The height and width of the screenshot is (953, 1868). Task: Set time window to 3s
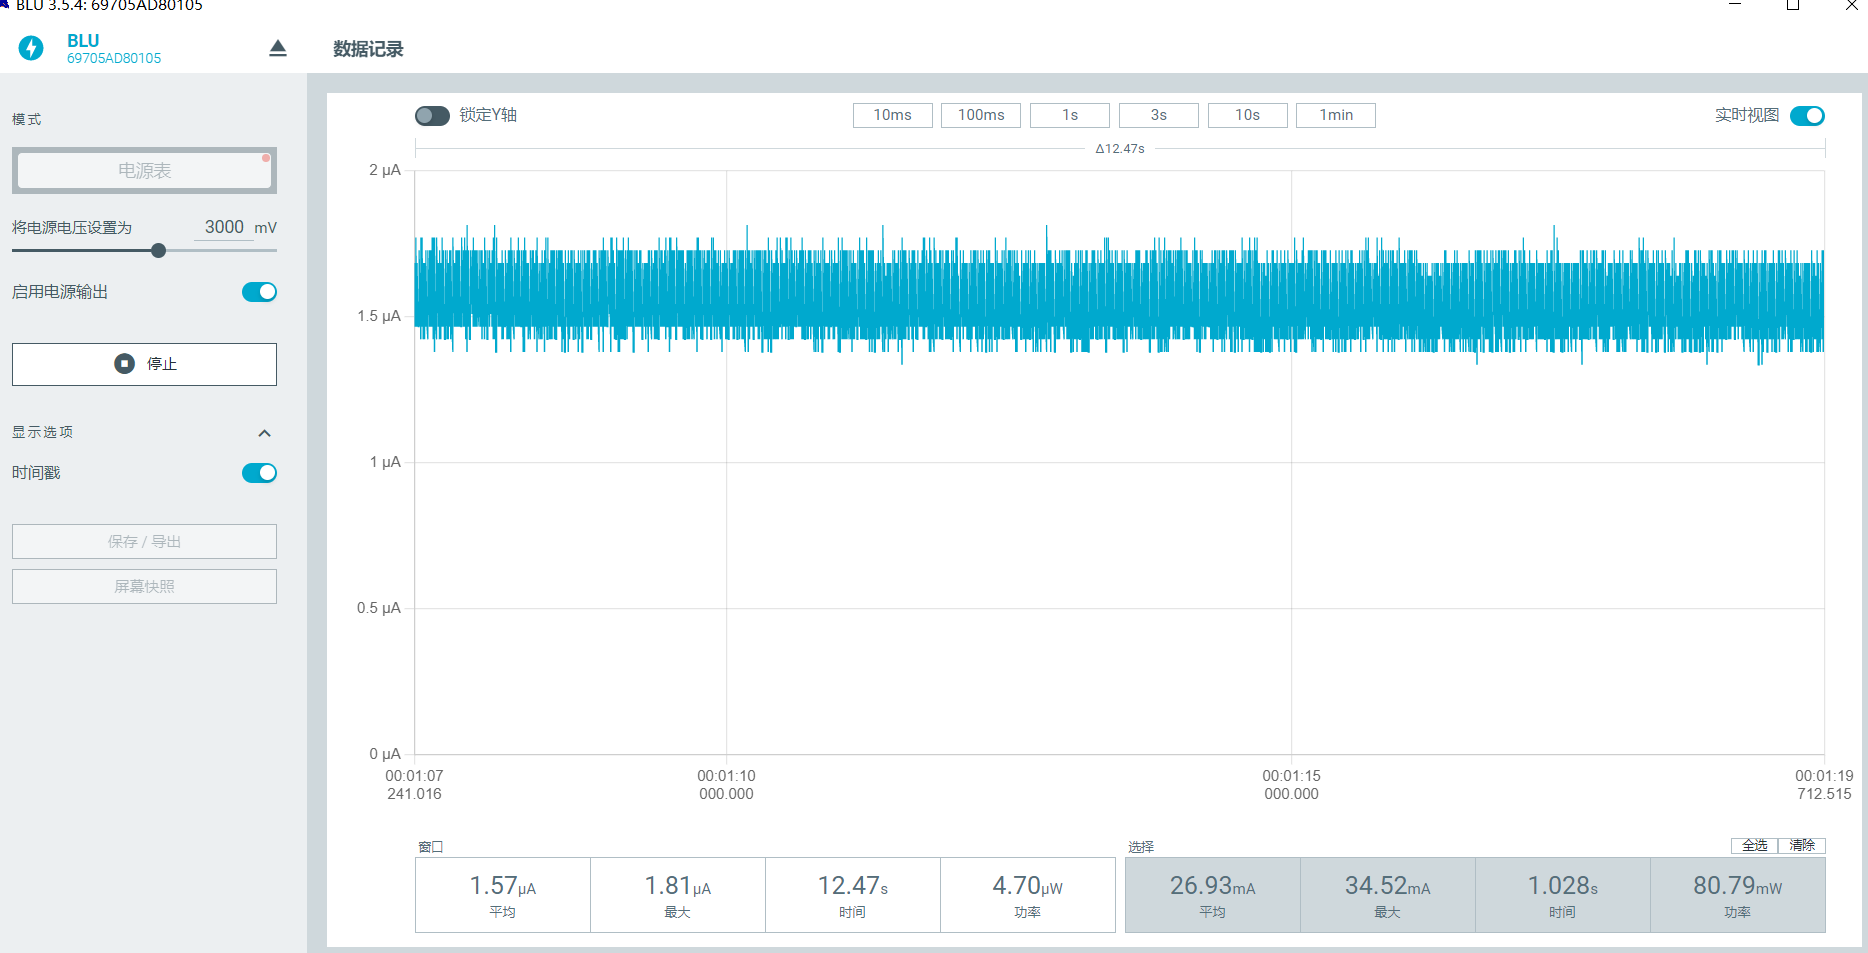tap(1159, 115)
